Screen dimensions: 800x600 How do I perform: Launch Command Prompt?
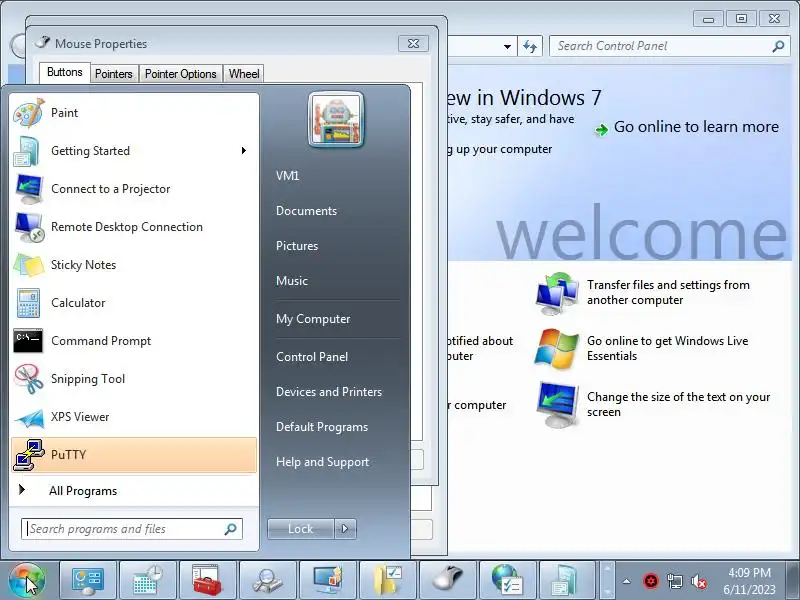pyautogui.click(x=134, y=341)
